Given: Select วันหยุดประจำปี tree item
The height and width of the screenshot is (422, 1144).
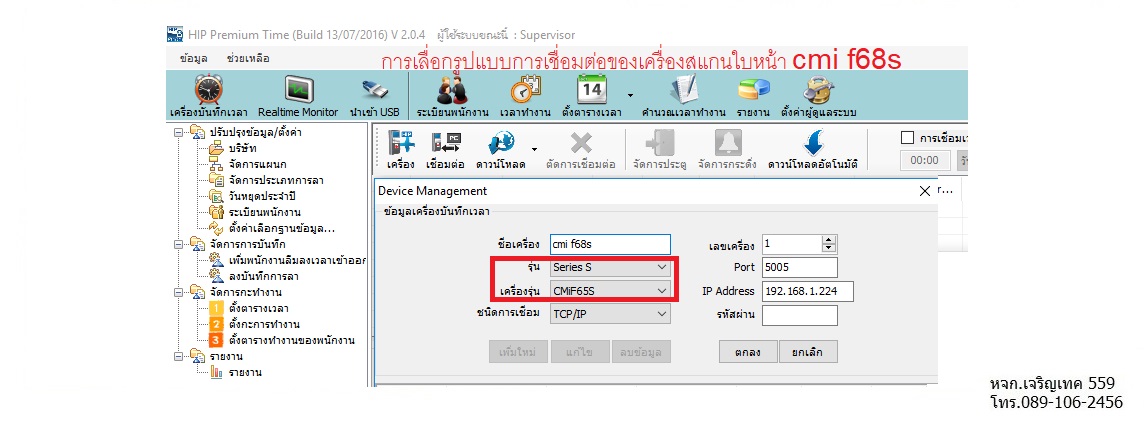Looking at the screenshot, I should pyautogui.click(x=261, y=196).
